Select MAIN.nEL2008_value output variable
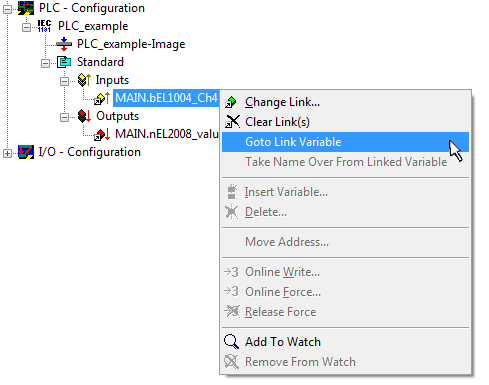 tap(167, 134)
